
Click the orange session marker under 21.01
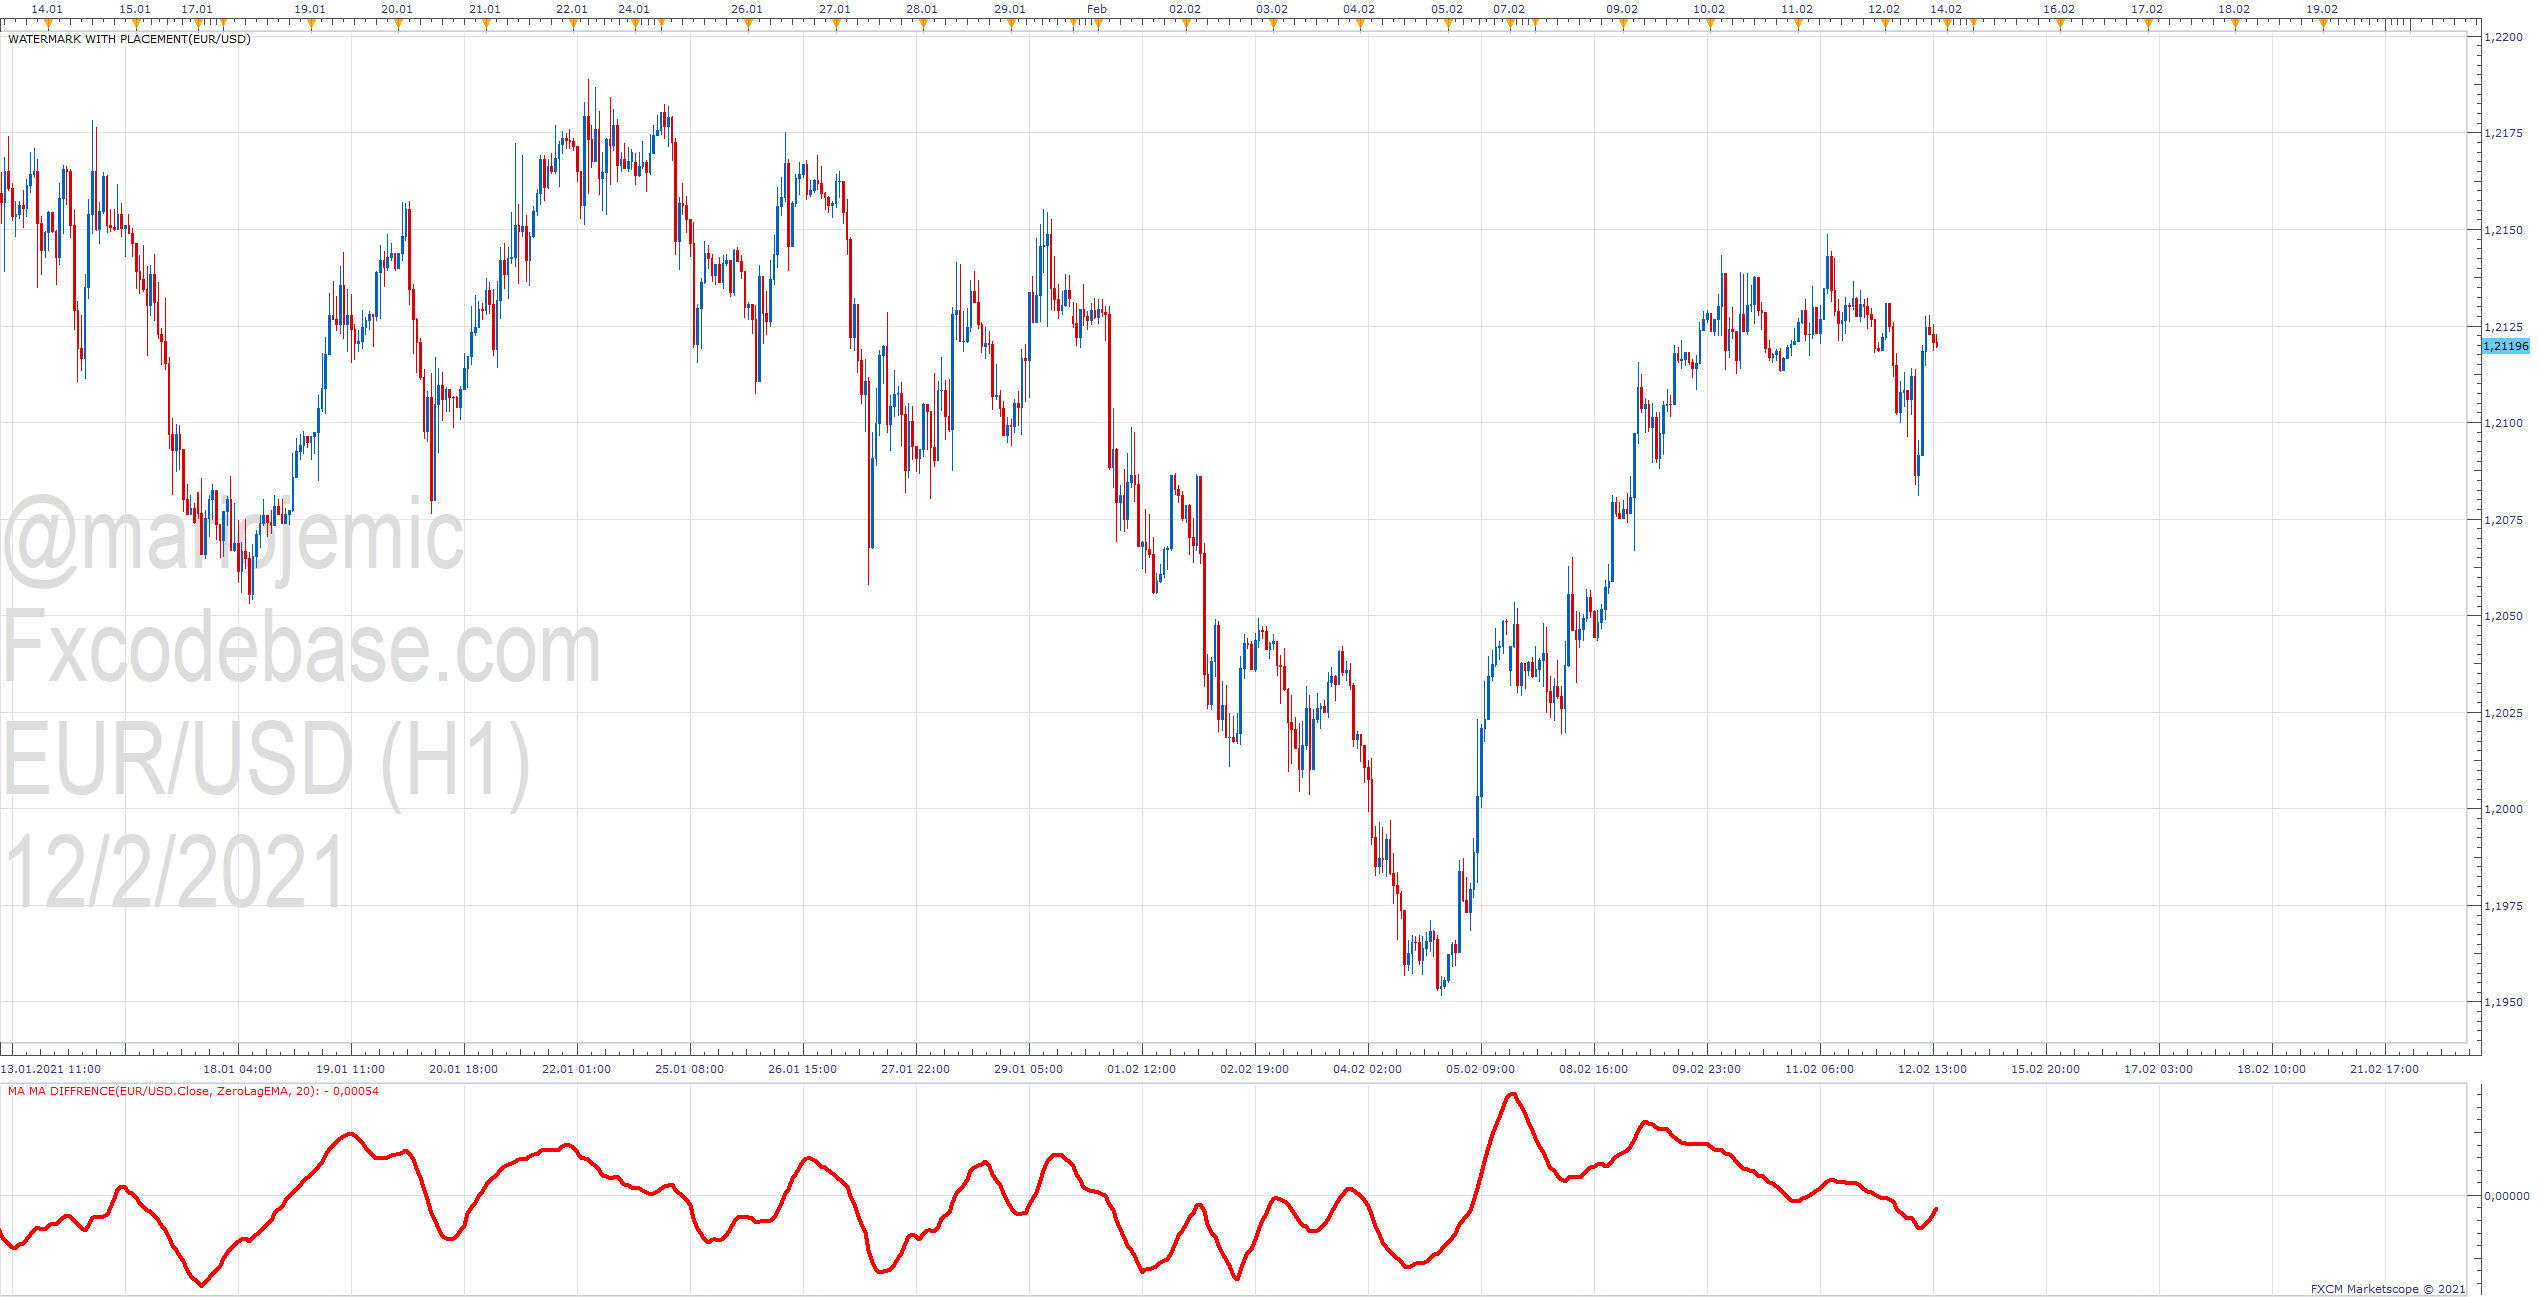tap(486, 25)
